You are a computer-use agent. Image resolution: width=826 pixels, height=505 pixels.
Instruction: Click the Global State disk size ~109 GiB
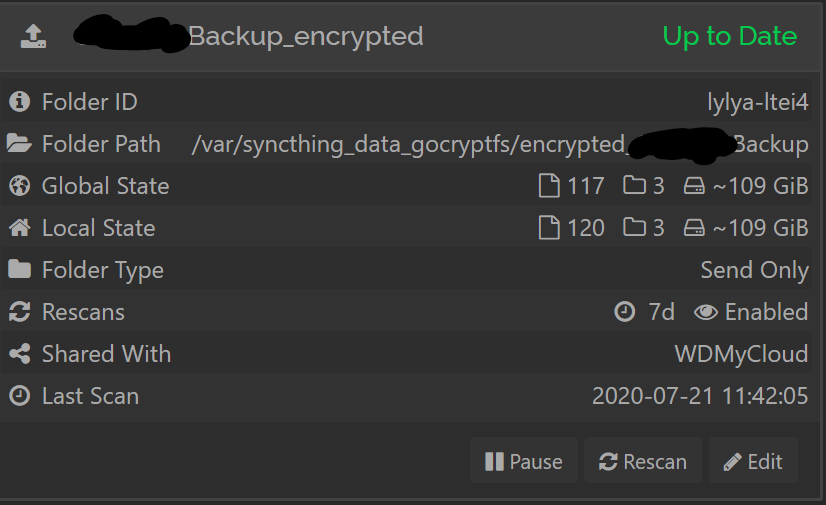(x=760, y=186)
